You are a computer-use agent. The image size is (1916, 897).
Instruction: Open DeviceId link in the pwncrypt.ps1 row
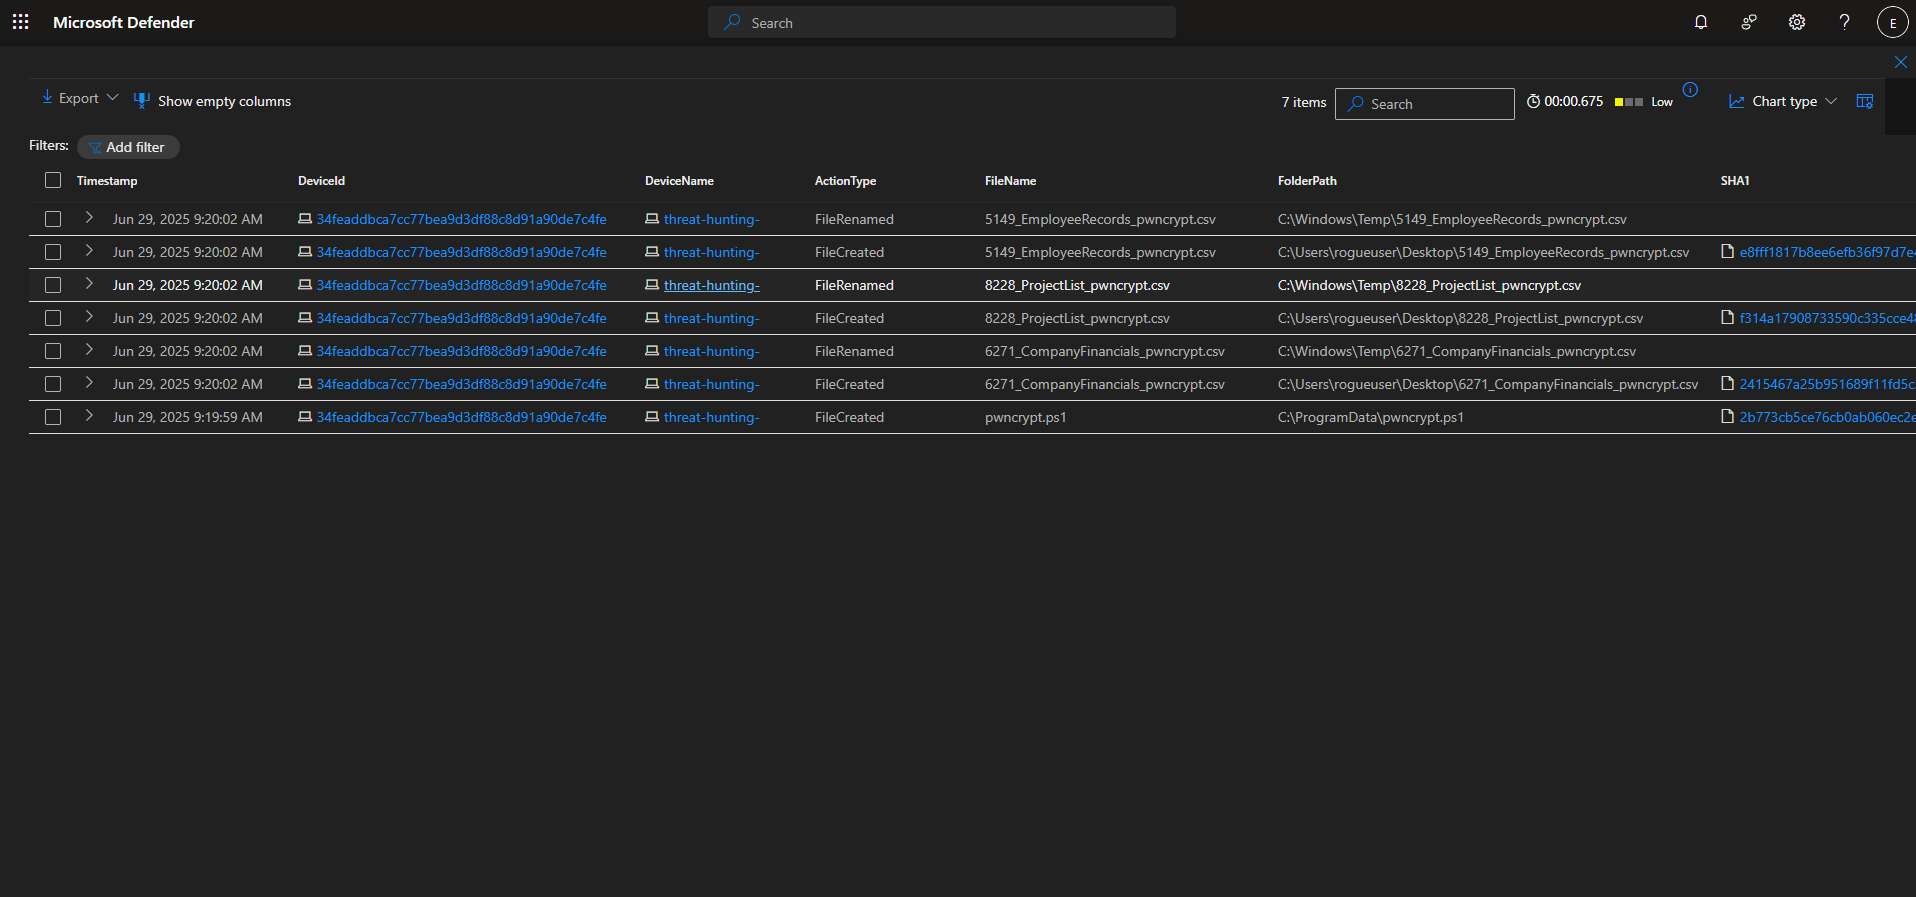[462, 417]
